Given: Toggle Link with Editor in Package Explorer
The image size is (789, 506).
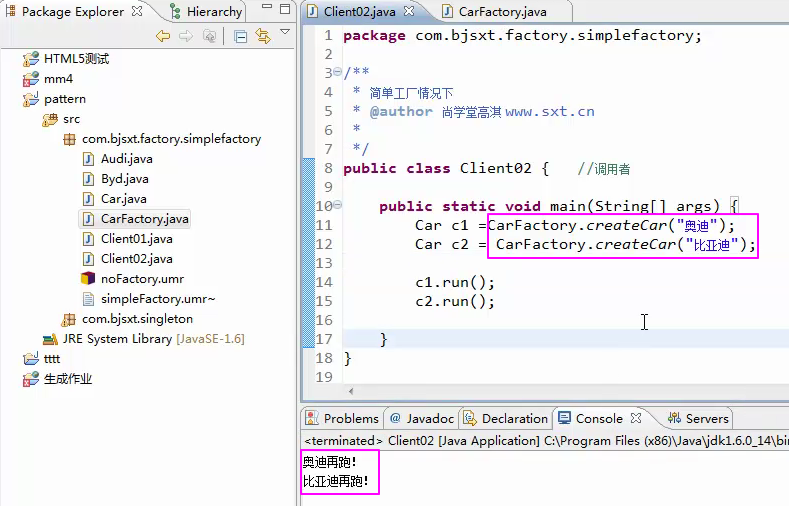Looking at the screenshot, I should (x=263, y=36).
